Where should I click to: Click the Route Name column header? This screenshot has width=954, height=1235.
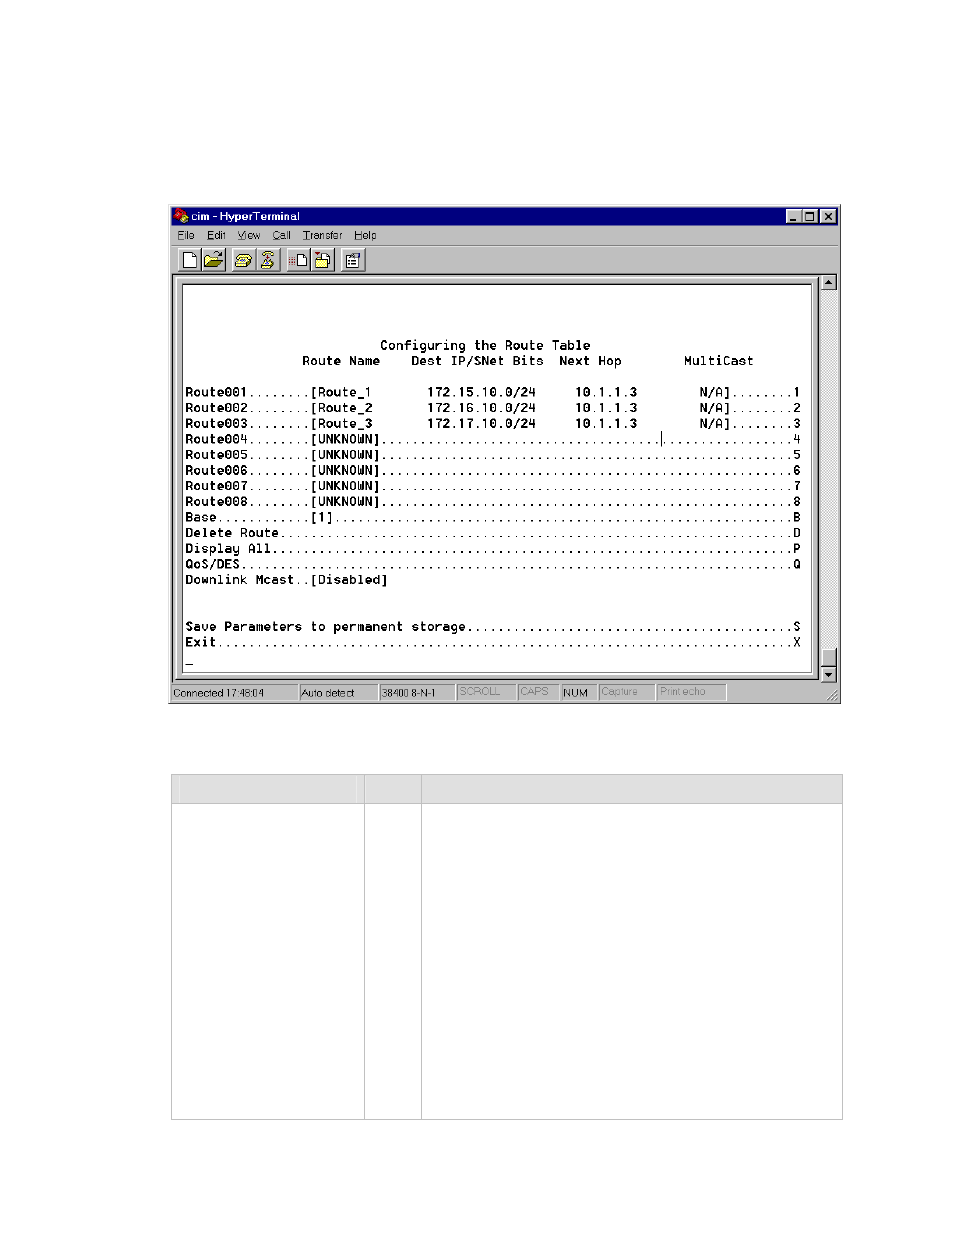341,361
